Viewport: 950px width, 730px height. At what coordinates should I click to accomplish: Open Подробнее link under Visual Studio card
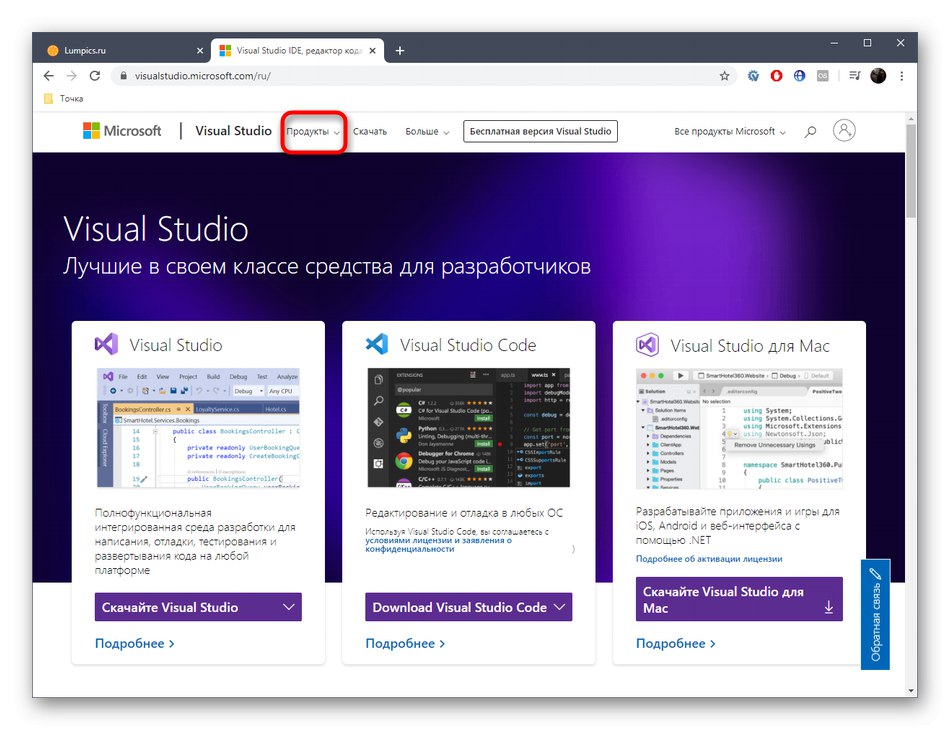click(x=135, y=643)
